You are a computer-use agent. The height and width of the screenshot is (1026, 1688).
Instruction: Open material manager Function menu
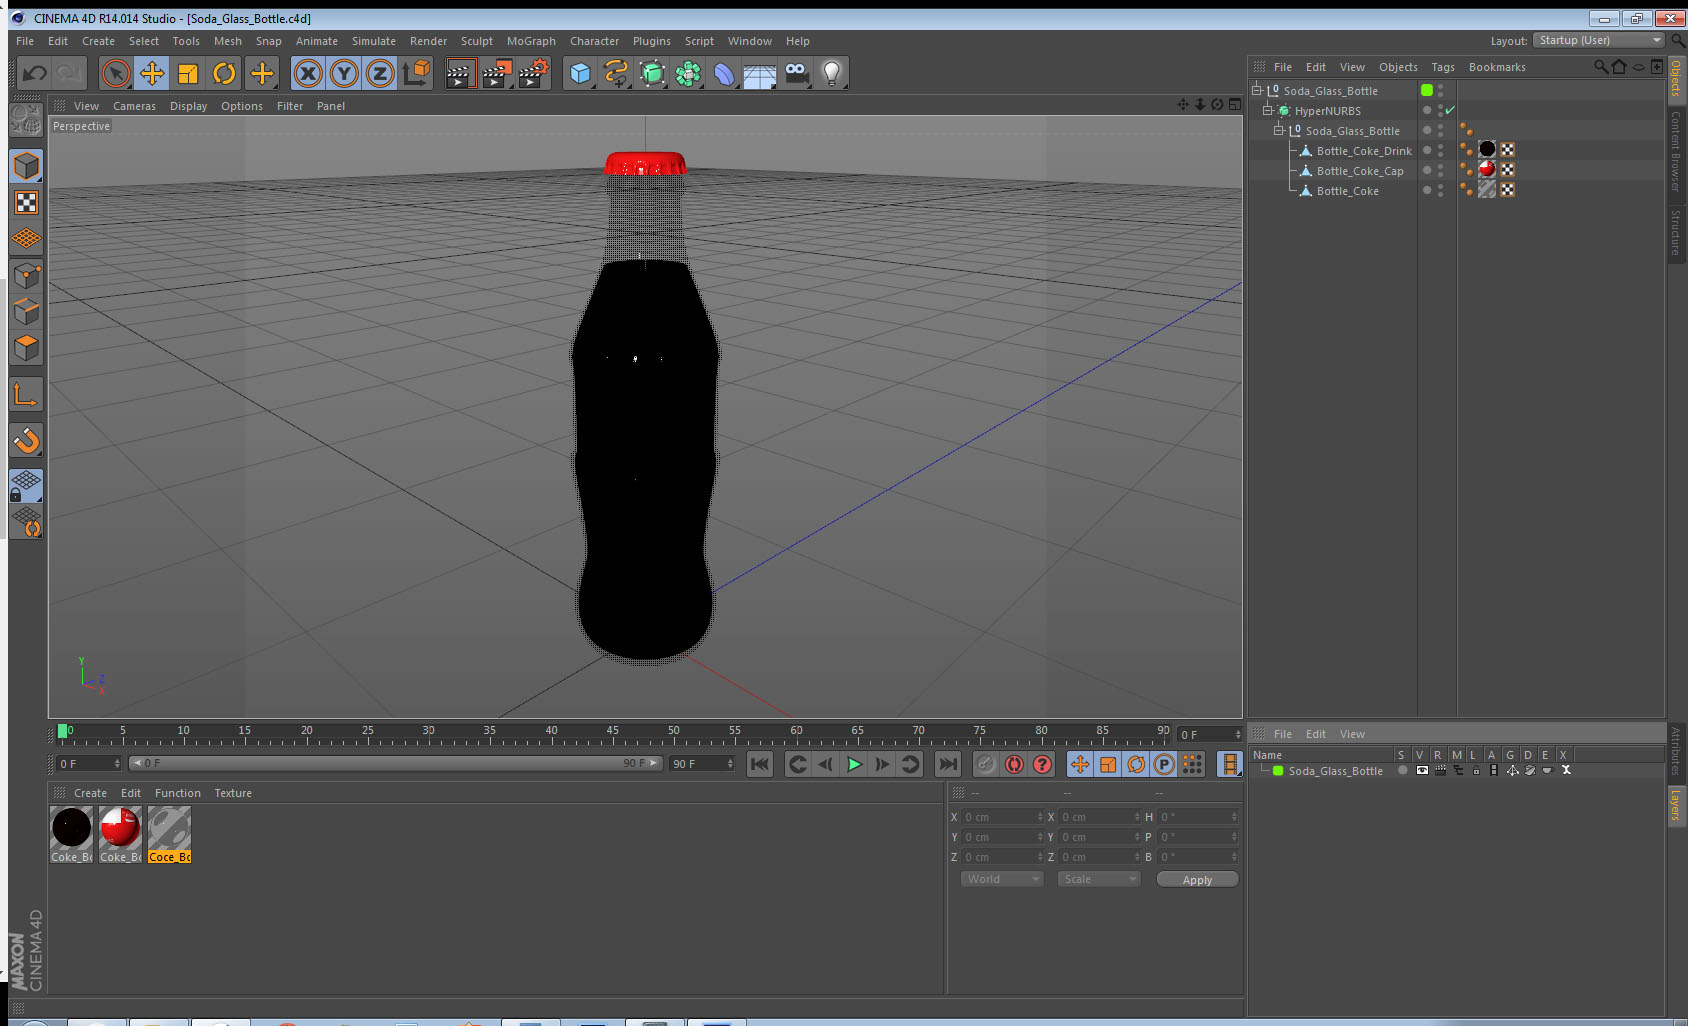tap(177, 793)
